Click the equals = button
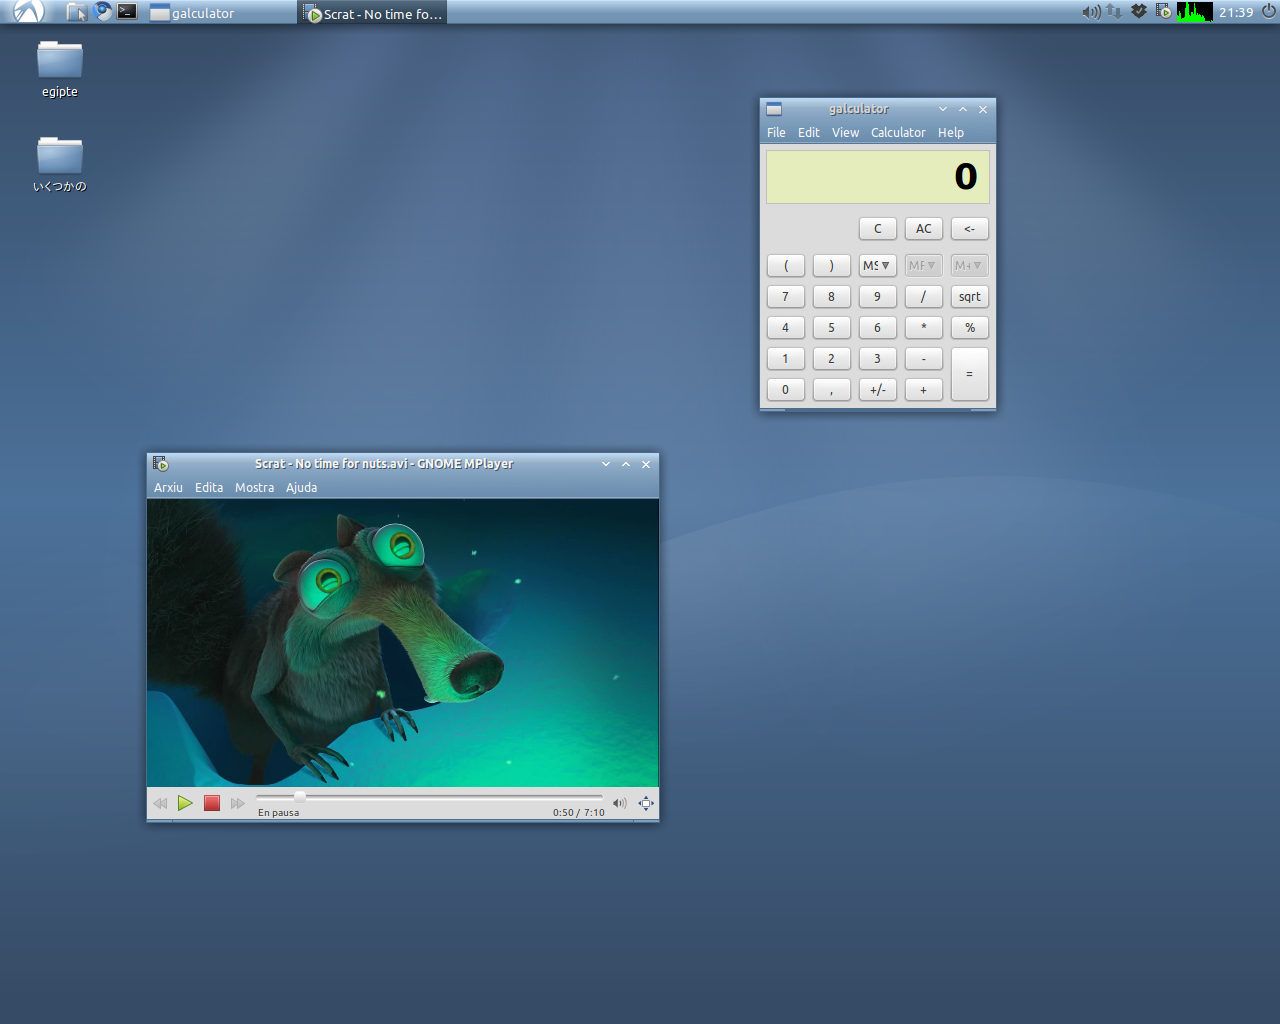This screenshot has height=1024, width=1280. (x=970, y=374)
